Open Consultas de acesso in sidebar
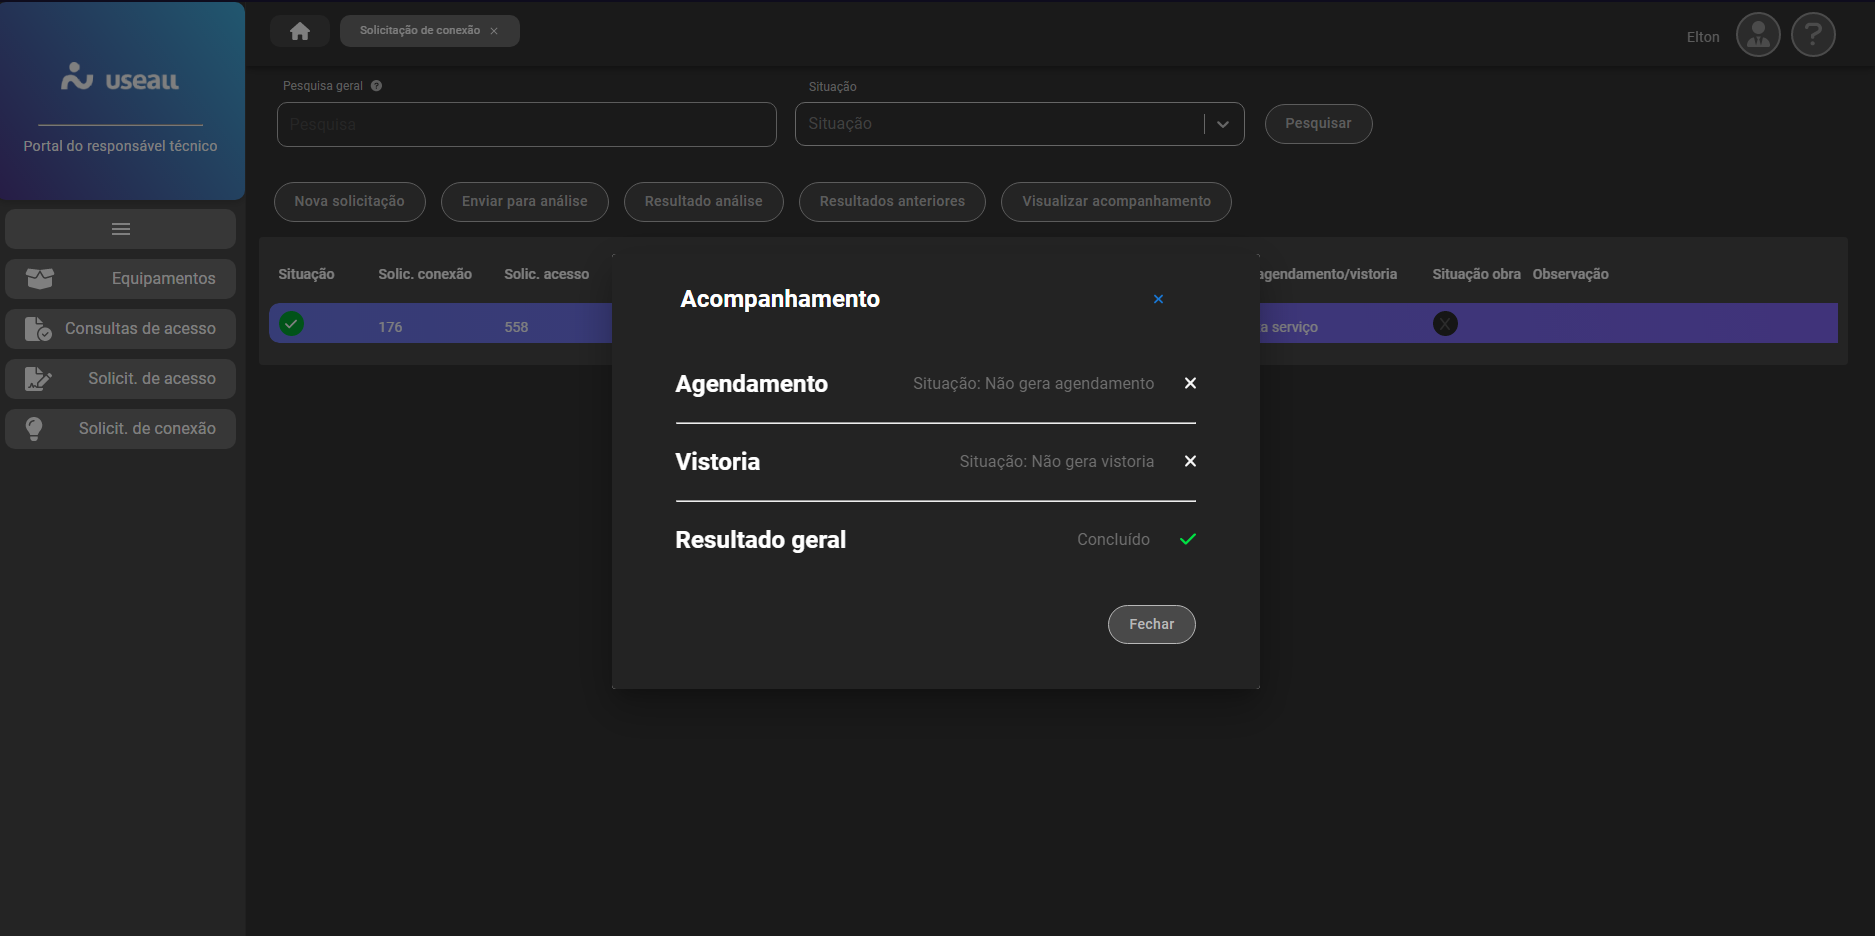Viewport: 1875px width, 936px height. pos(121,329)
